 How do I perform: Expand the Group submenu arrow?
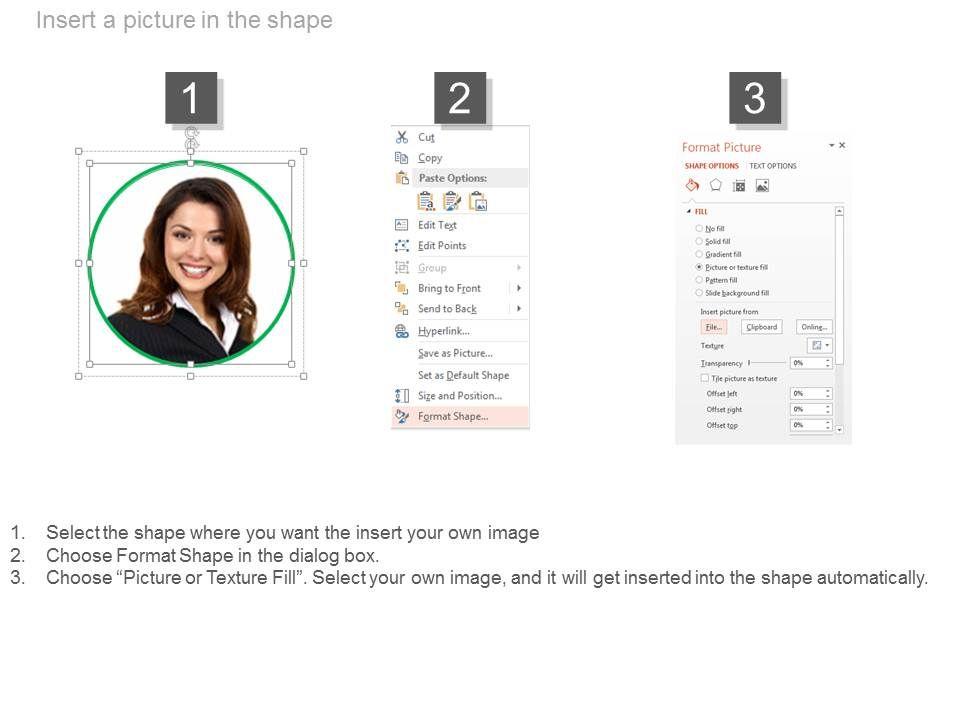click(x=519, y=268)
